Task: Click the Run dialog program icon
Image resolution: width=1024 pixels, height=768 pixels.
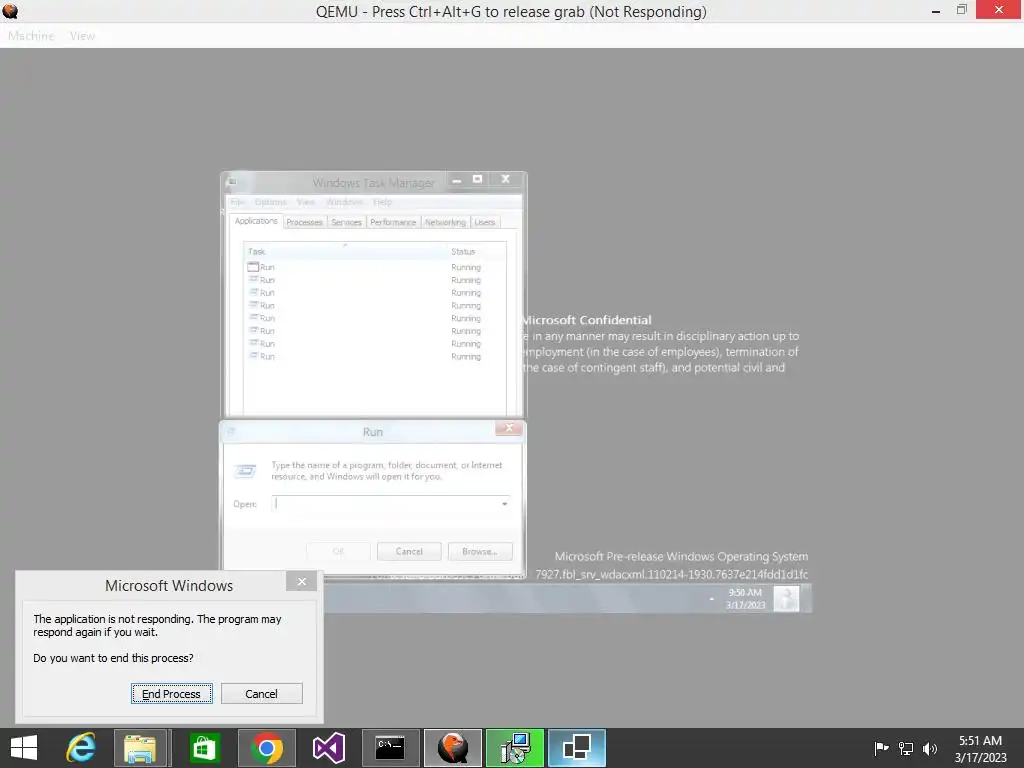Action: point(245,471)
